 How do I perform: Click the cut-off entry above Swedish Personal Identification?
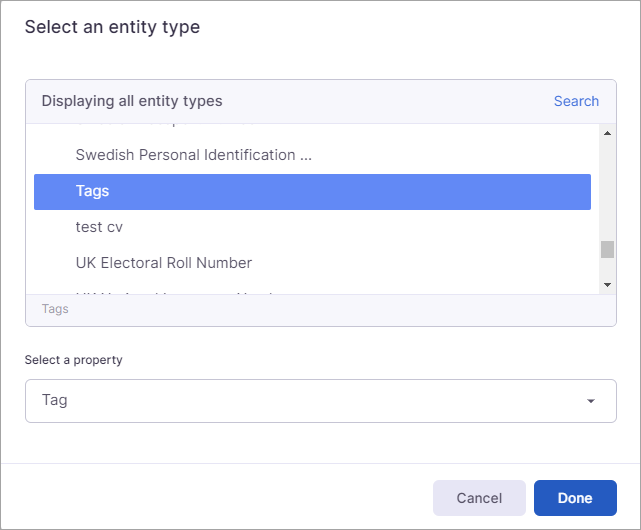(165, 127)
